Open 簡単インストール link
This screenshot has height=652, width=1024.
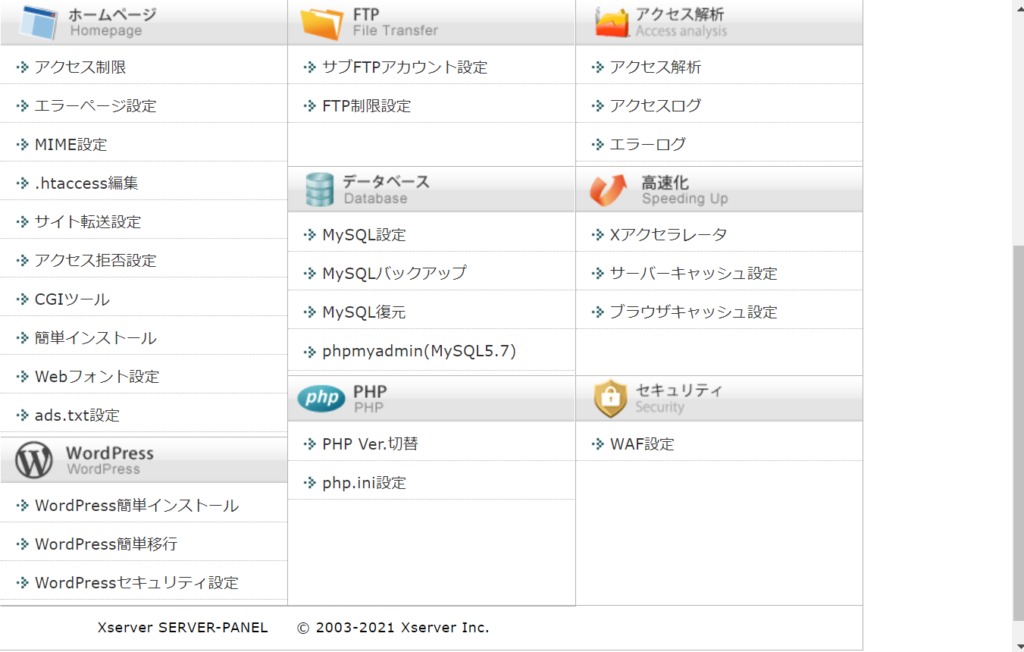(95, 338)
